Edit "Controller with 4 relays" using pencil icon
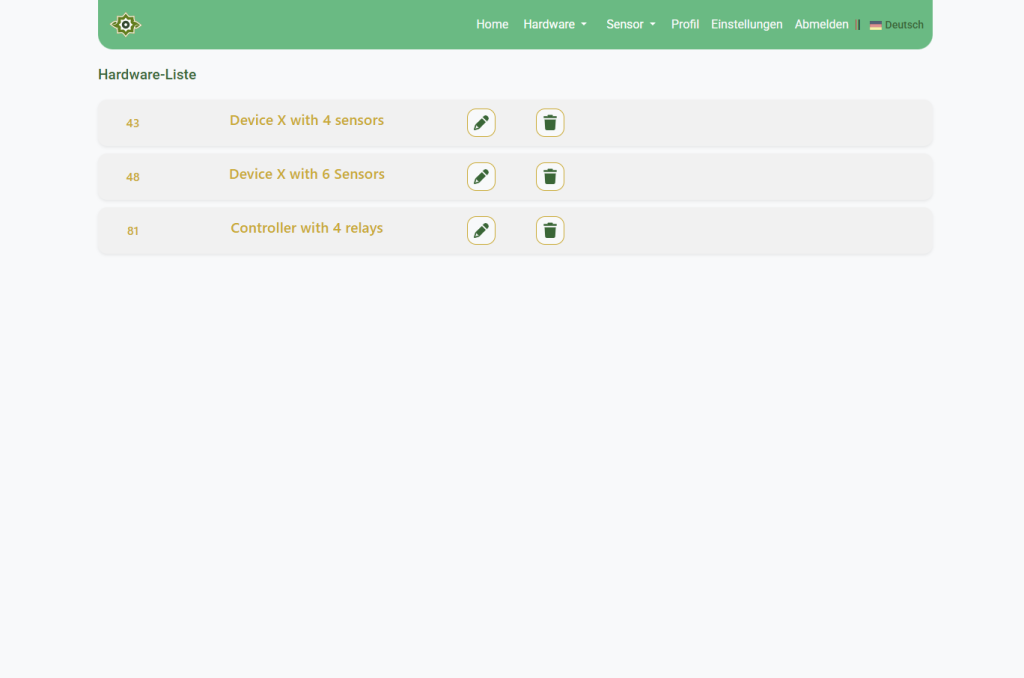Screen dimensions: 1024x678 481,230
